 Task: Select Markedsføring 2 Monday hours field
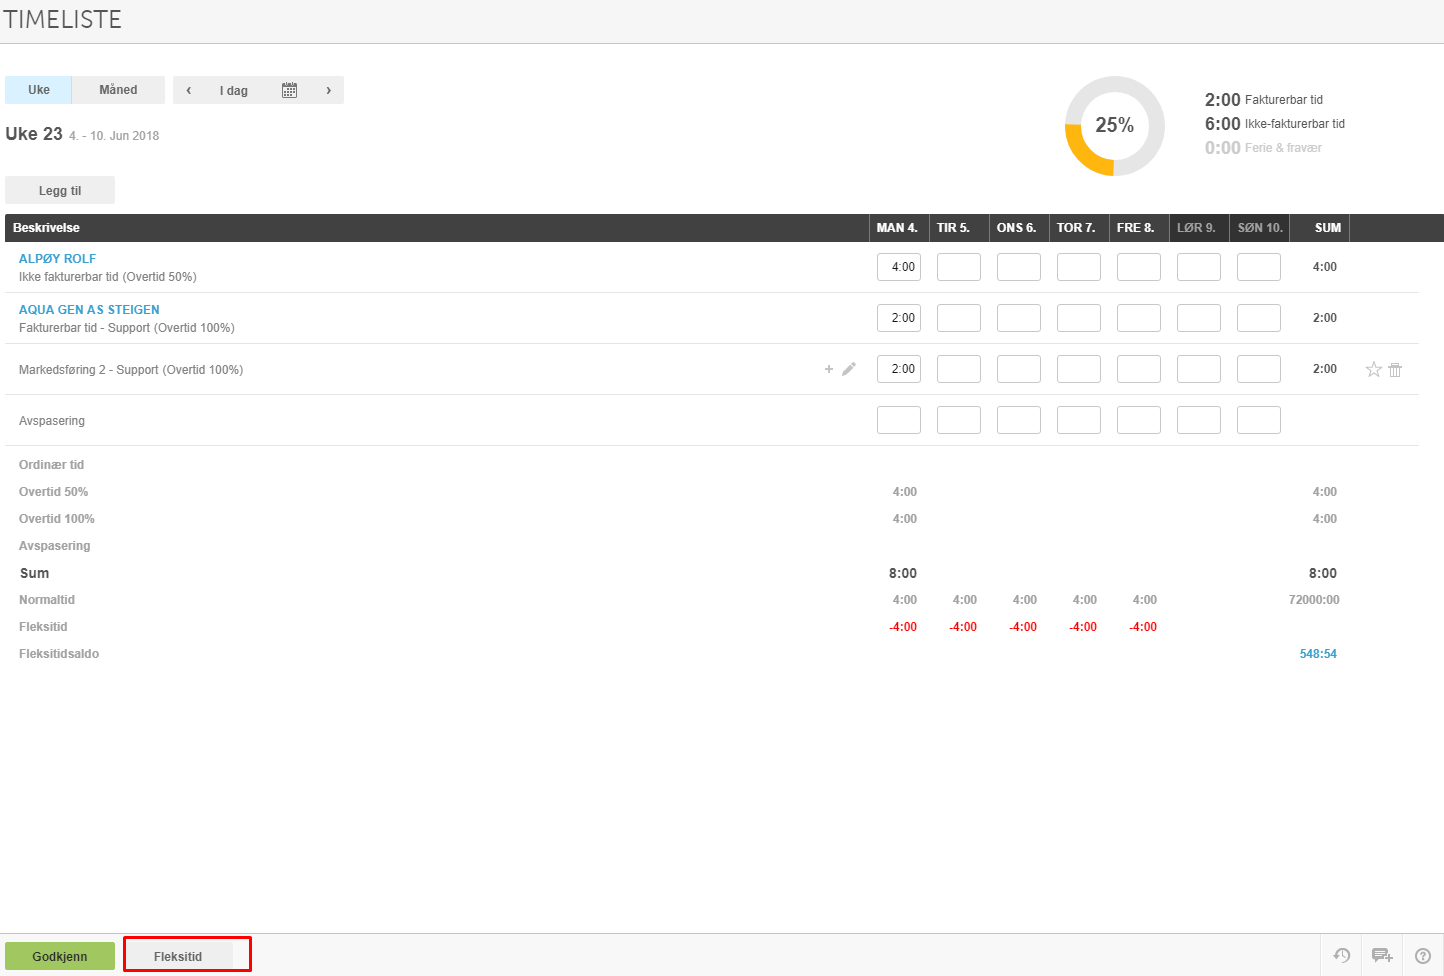click(899, 369)
